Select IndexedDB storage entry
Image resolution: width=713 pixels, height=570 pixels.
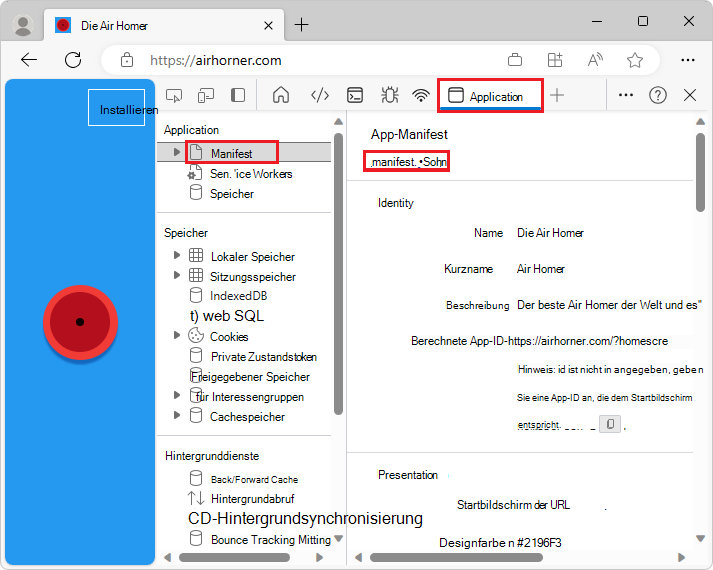[x=228, y=295]
